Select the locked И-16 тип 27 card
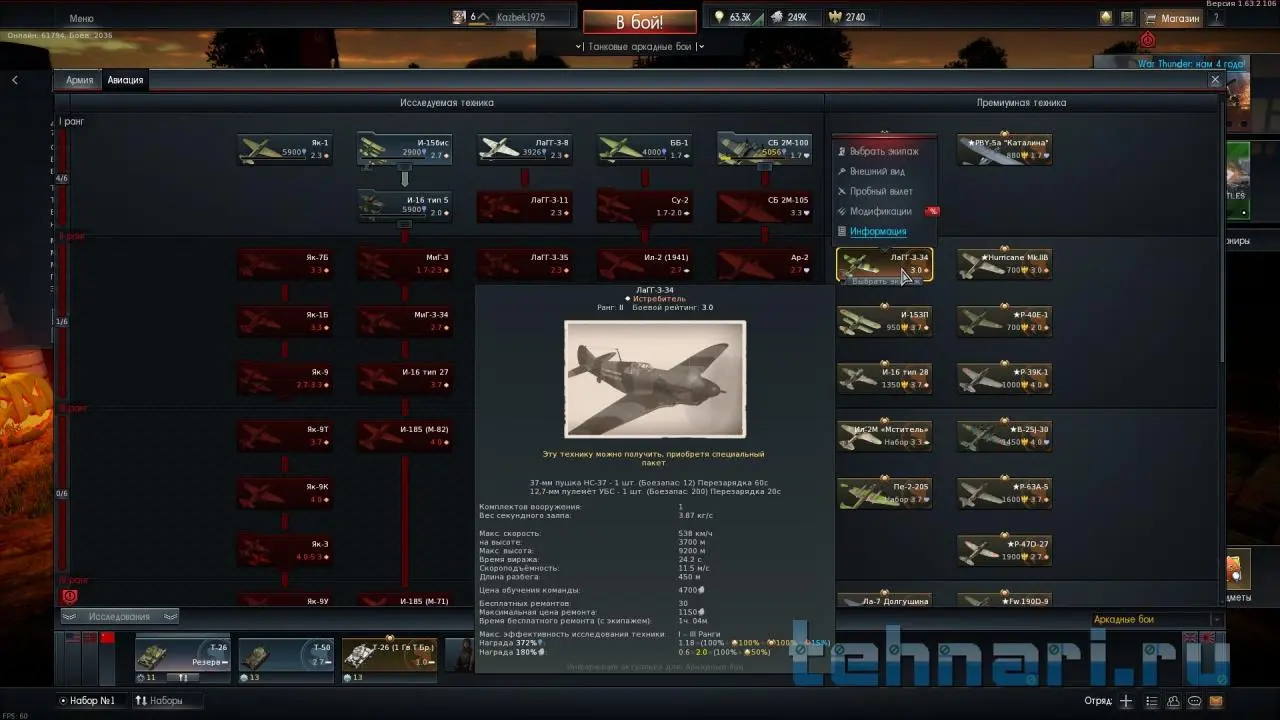Screen dimensions: 1280x720 [x=405, y=378]
